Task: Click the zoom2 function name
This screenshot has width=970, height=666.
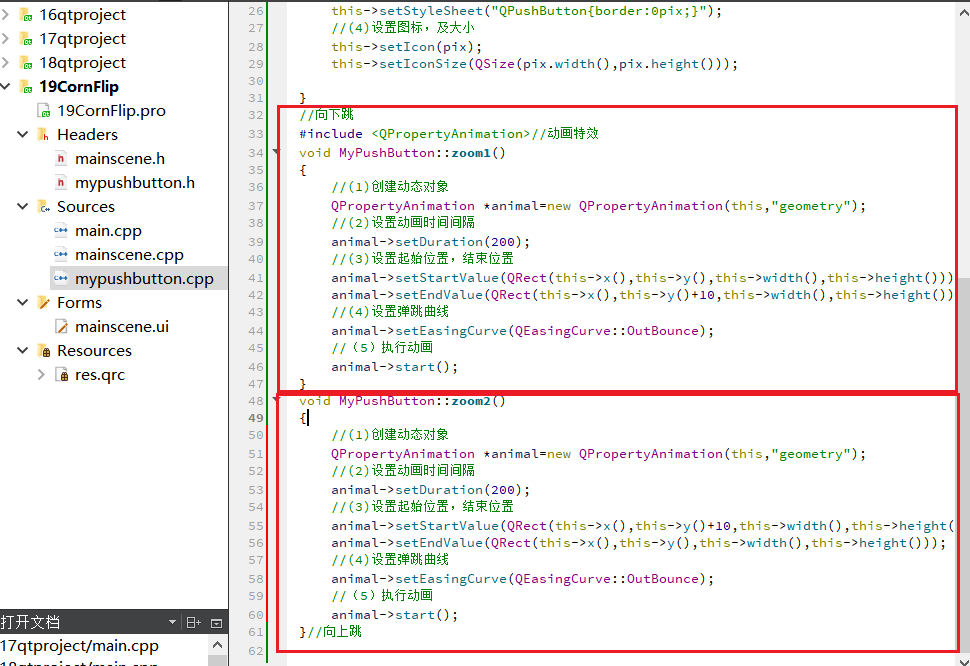Action: (x=471, y=401)
